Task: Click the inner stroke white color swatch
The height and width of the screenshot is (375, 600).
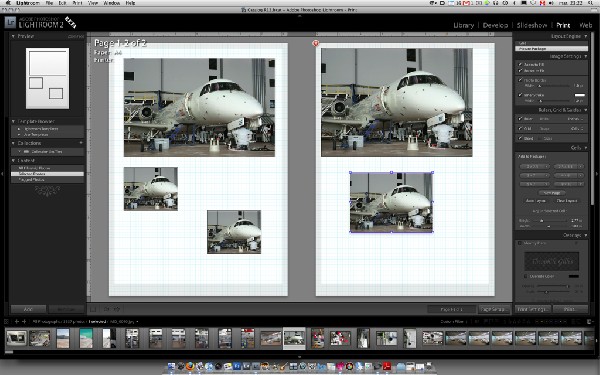Action: [x=580, y=95]
